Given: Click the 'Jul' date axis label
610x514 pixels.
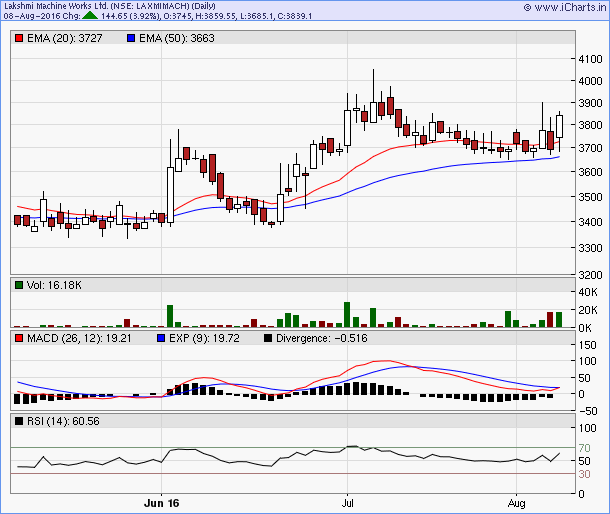Looking at the screenshot, I should coord(347,503).
